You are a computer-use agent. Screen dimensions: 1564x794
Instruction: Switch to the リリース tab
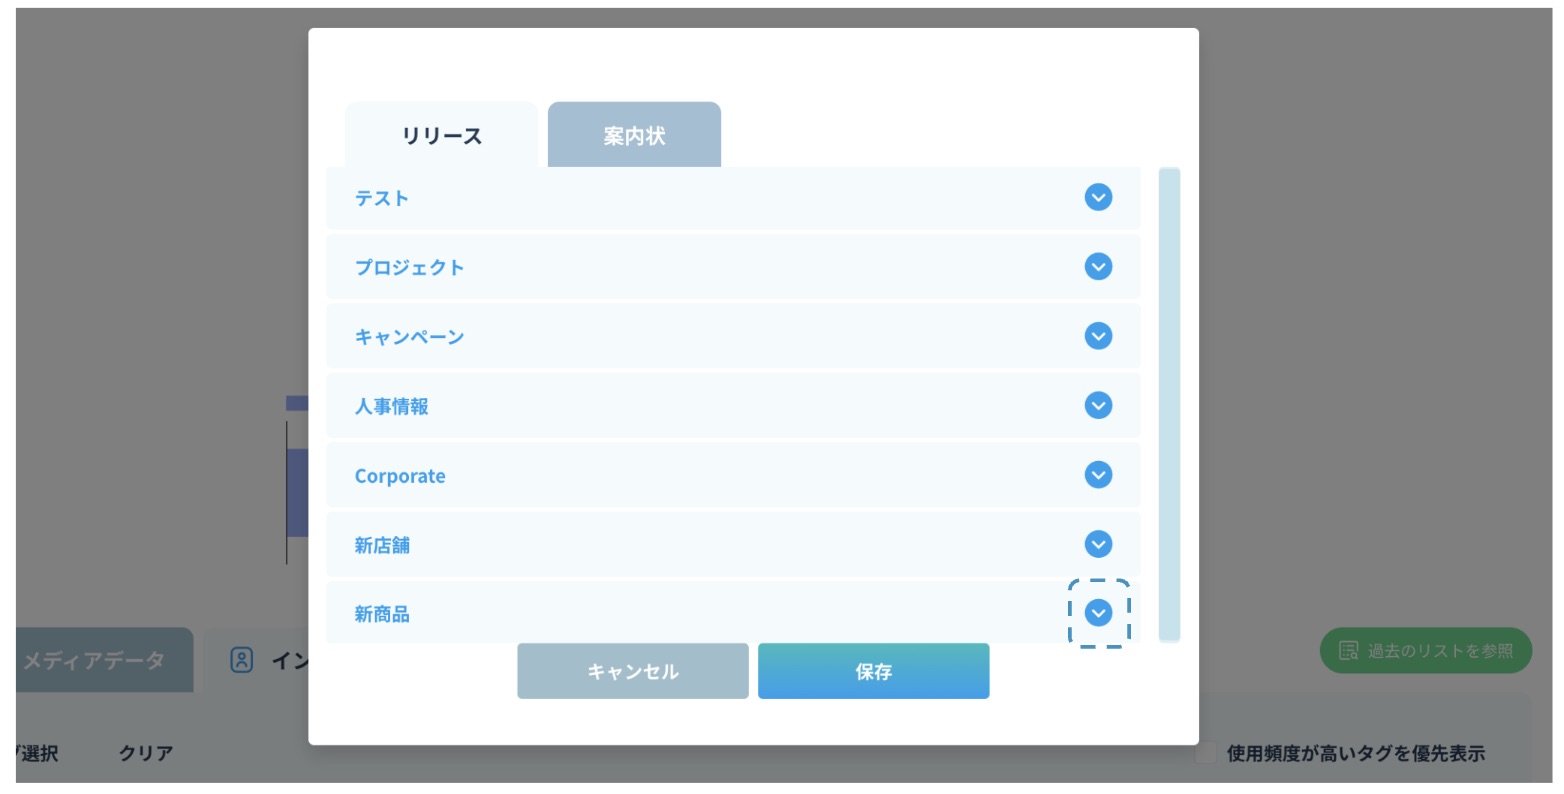tap(441, 136)
